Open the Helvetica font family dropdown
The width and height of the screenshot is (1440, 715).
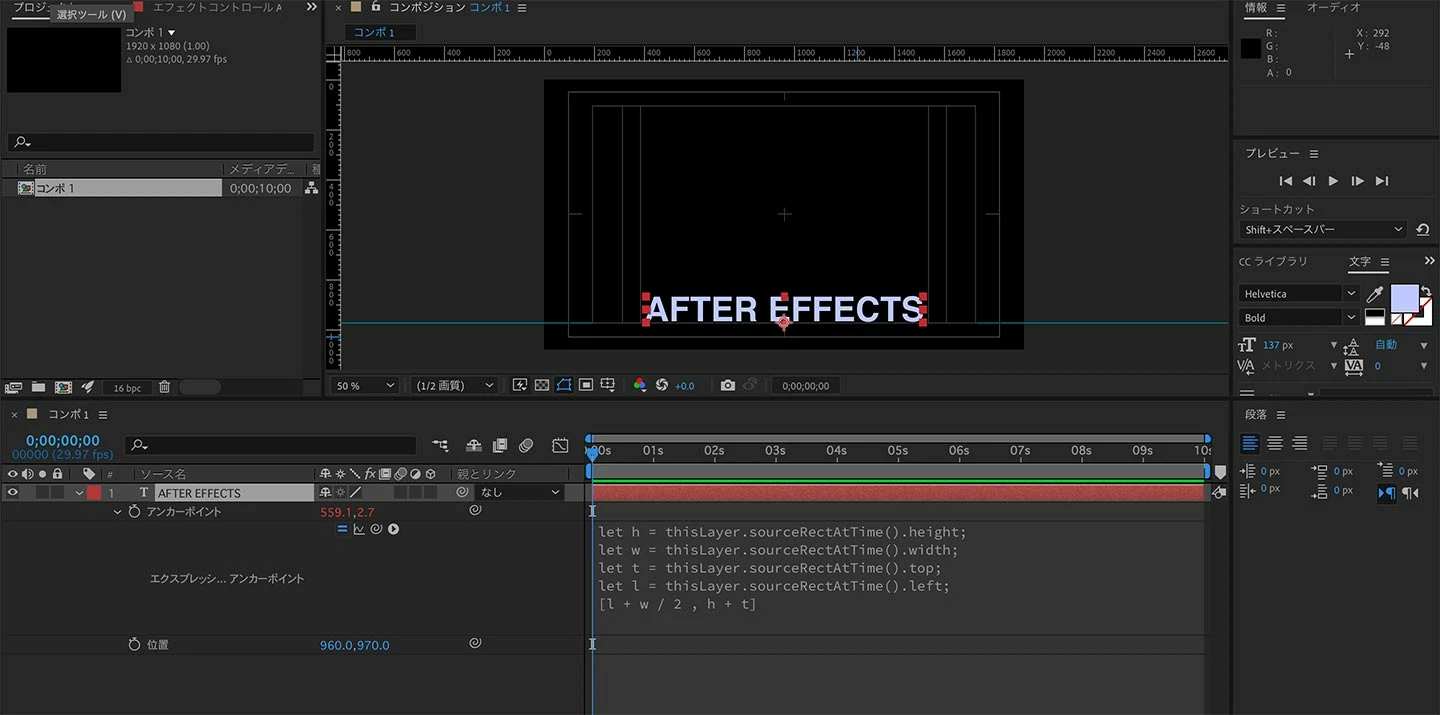point(1299,294)
